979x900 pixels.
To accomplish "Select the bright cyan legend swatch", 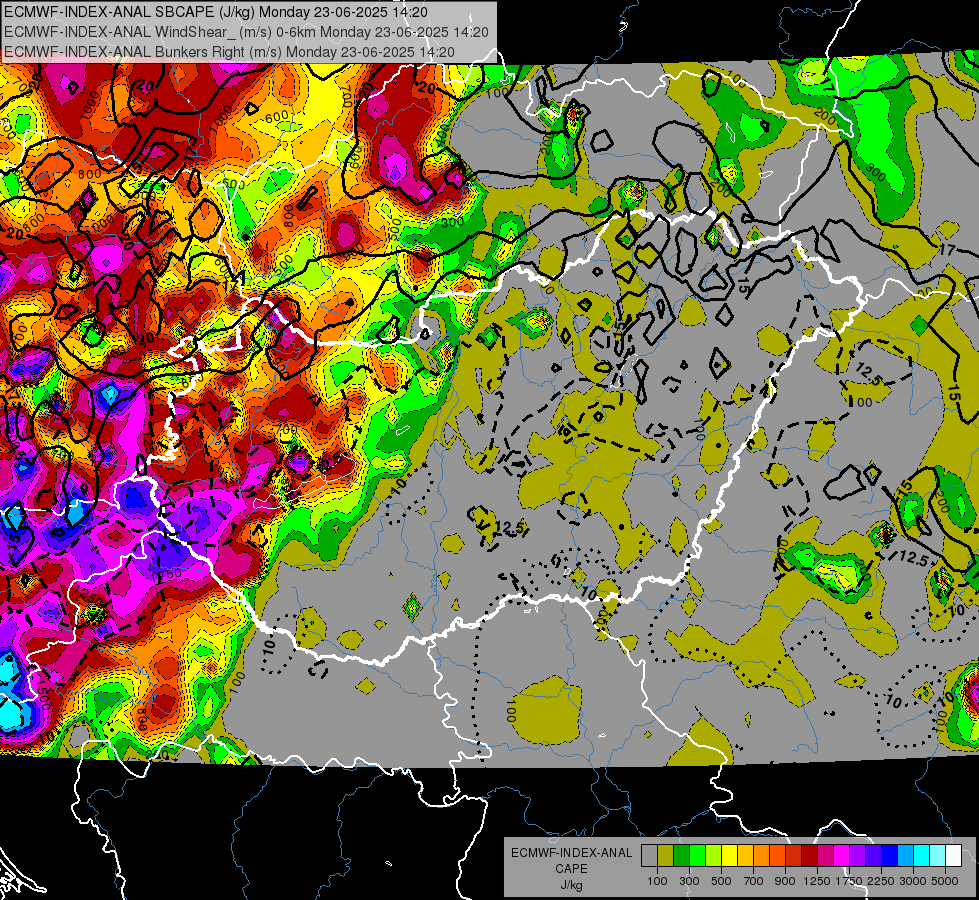I will (x=922, y=856).
